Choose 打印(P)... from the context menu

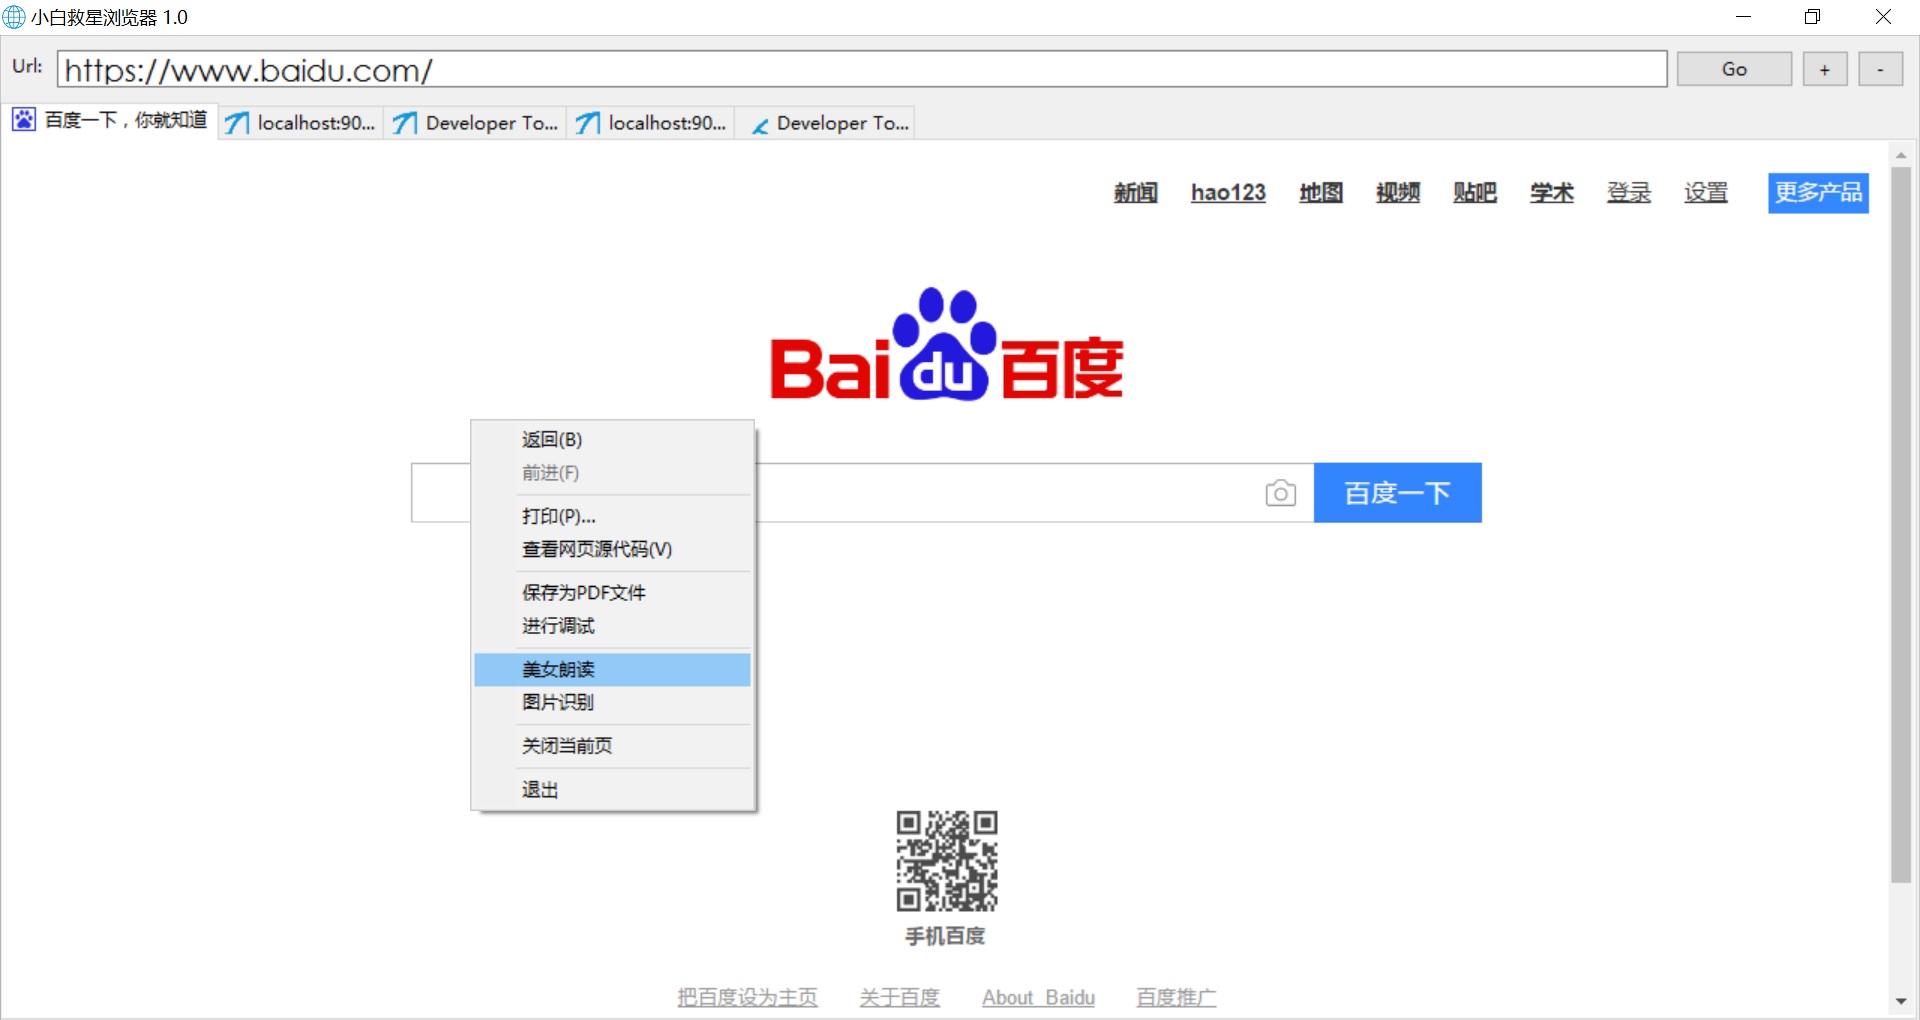pyautogui.click(x=612, y=516)
